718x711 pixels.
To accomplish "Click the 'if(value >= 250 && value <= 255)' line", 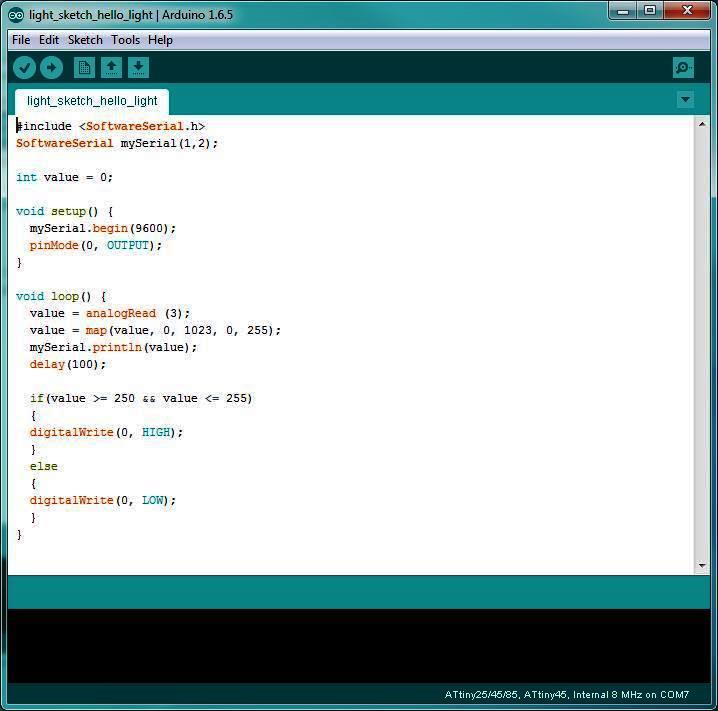I will [x=141, y=398].
